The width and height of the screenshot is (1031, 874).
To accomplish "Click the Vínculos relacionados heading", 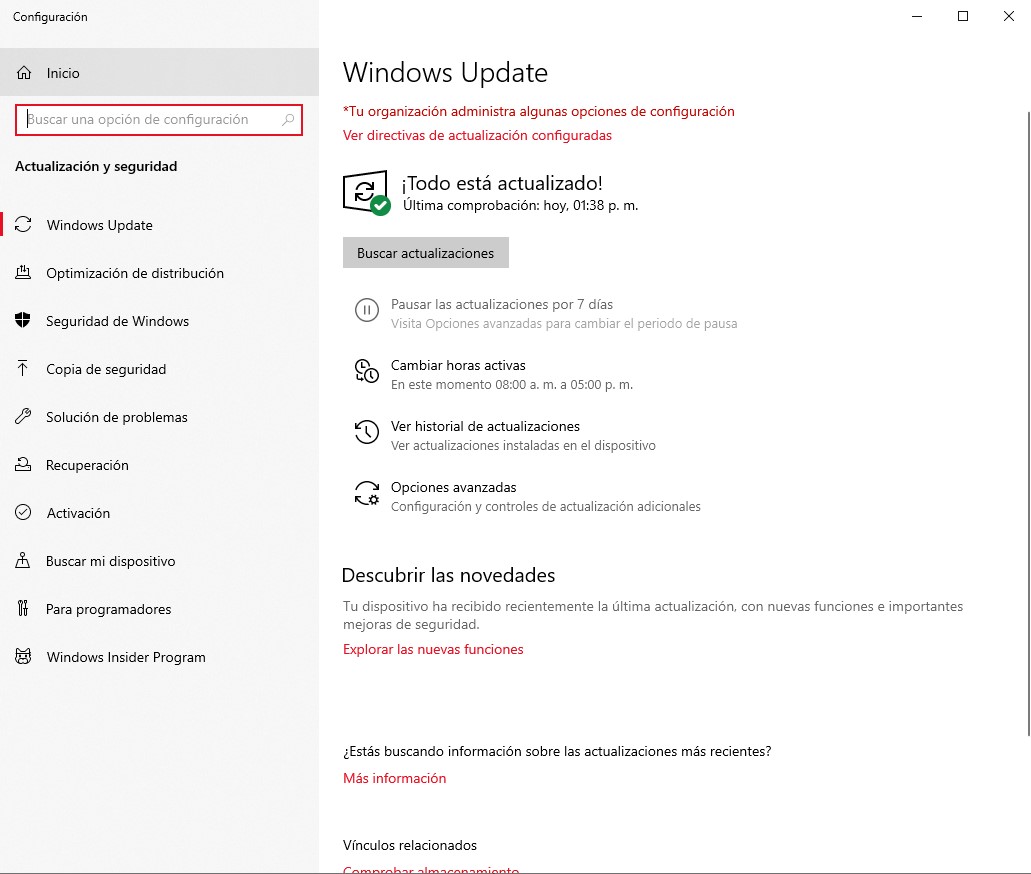I will point(410,846).
